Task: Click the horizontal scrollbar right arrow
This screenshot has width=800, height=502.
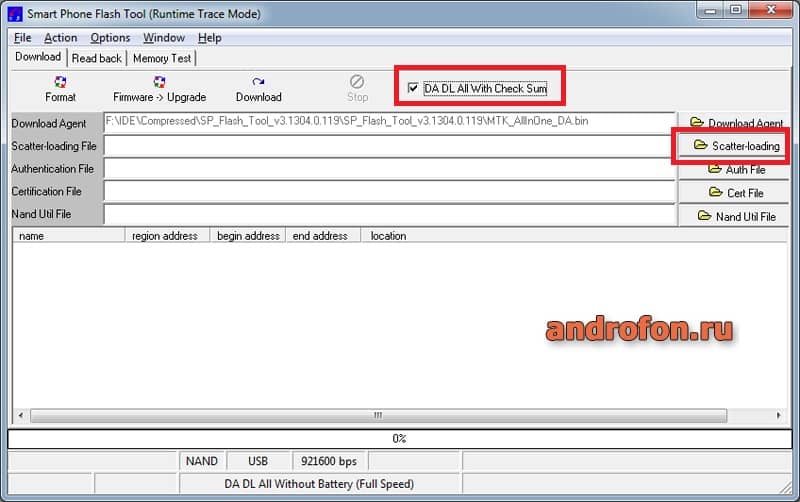Action: coord(779,415)
